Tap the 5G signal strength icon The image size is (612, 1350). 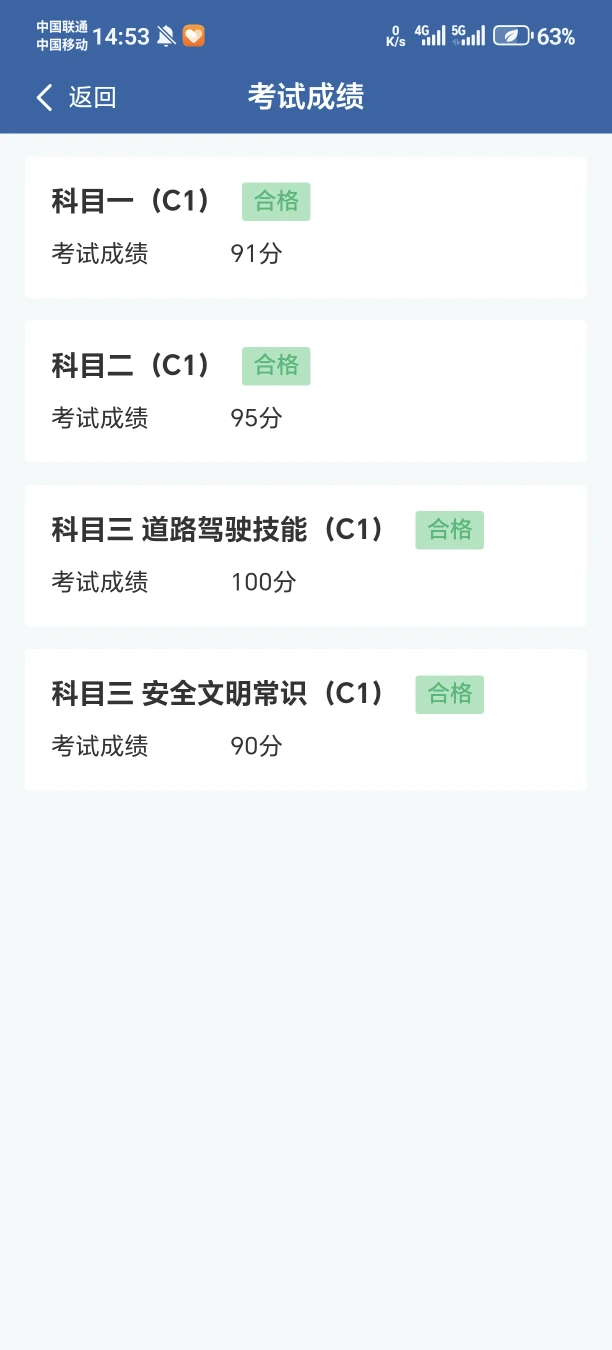[x=468, y=36]
